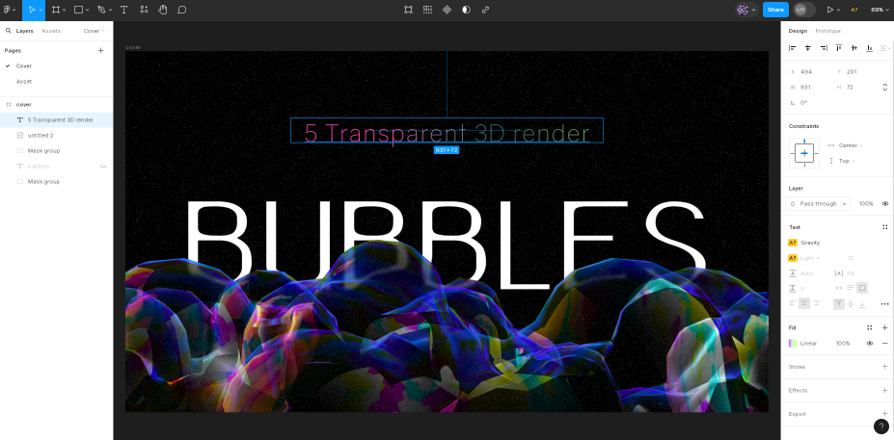Click the Linear gradient fill swatch
This screenshot has width=894, height=440.
click(x=793, y=343)
